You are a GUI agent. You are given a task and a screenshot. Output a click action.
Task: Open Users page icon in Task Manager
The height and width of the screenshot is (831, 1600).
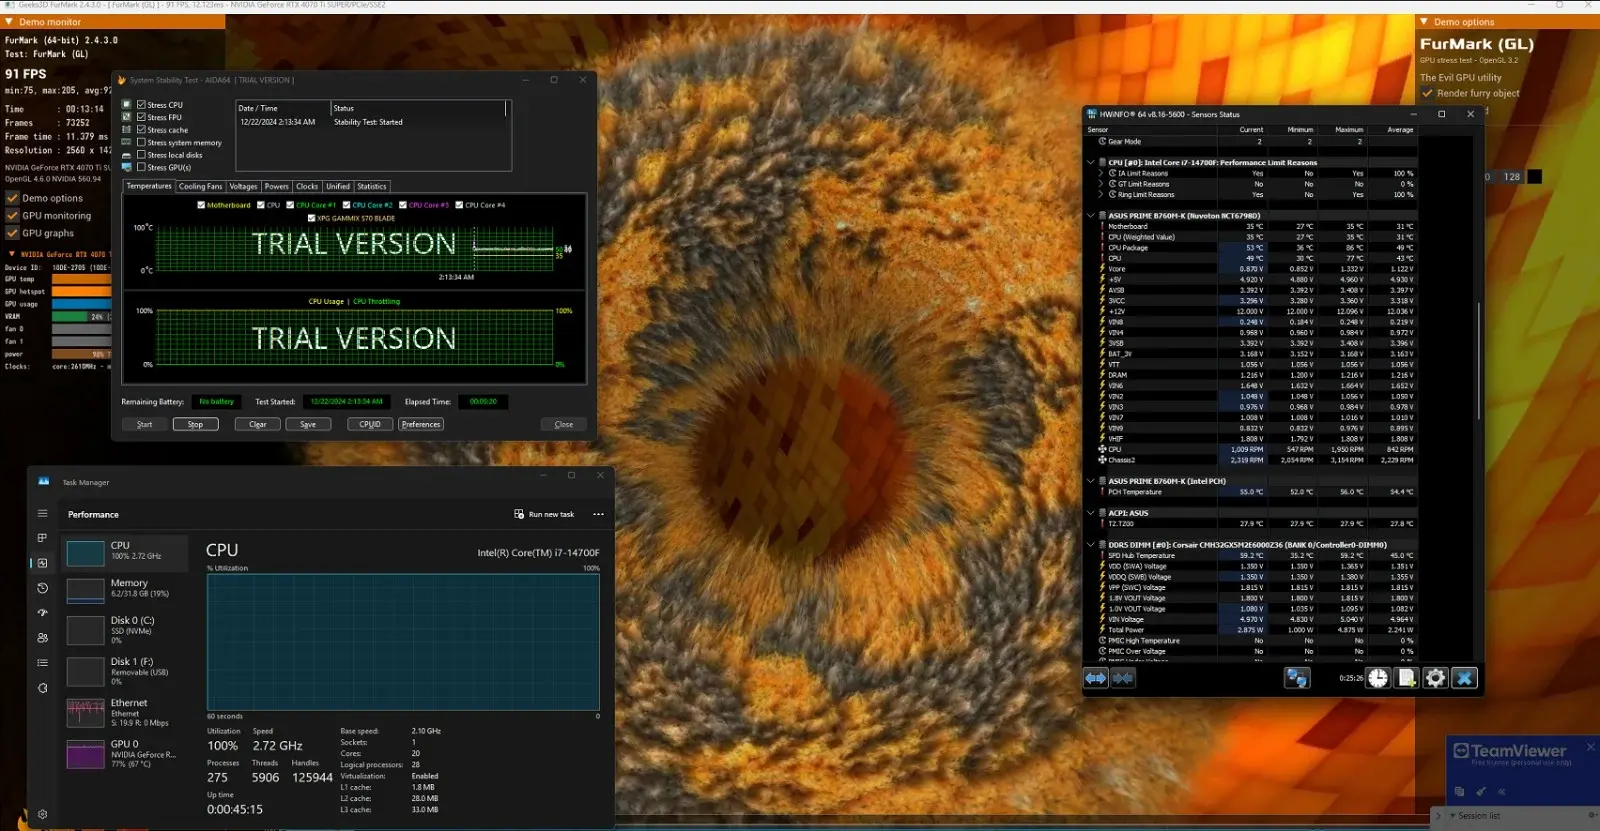point(42,638)
